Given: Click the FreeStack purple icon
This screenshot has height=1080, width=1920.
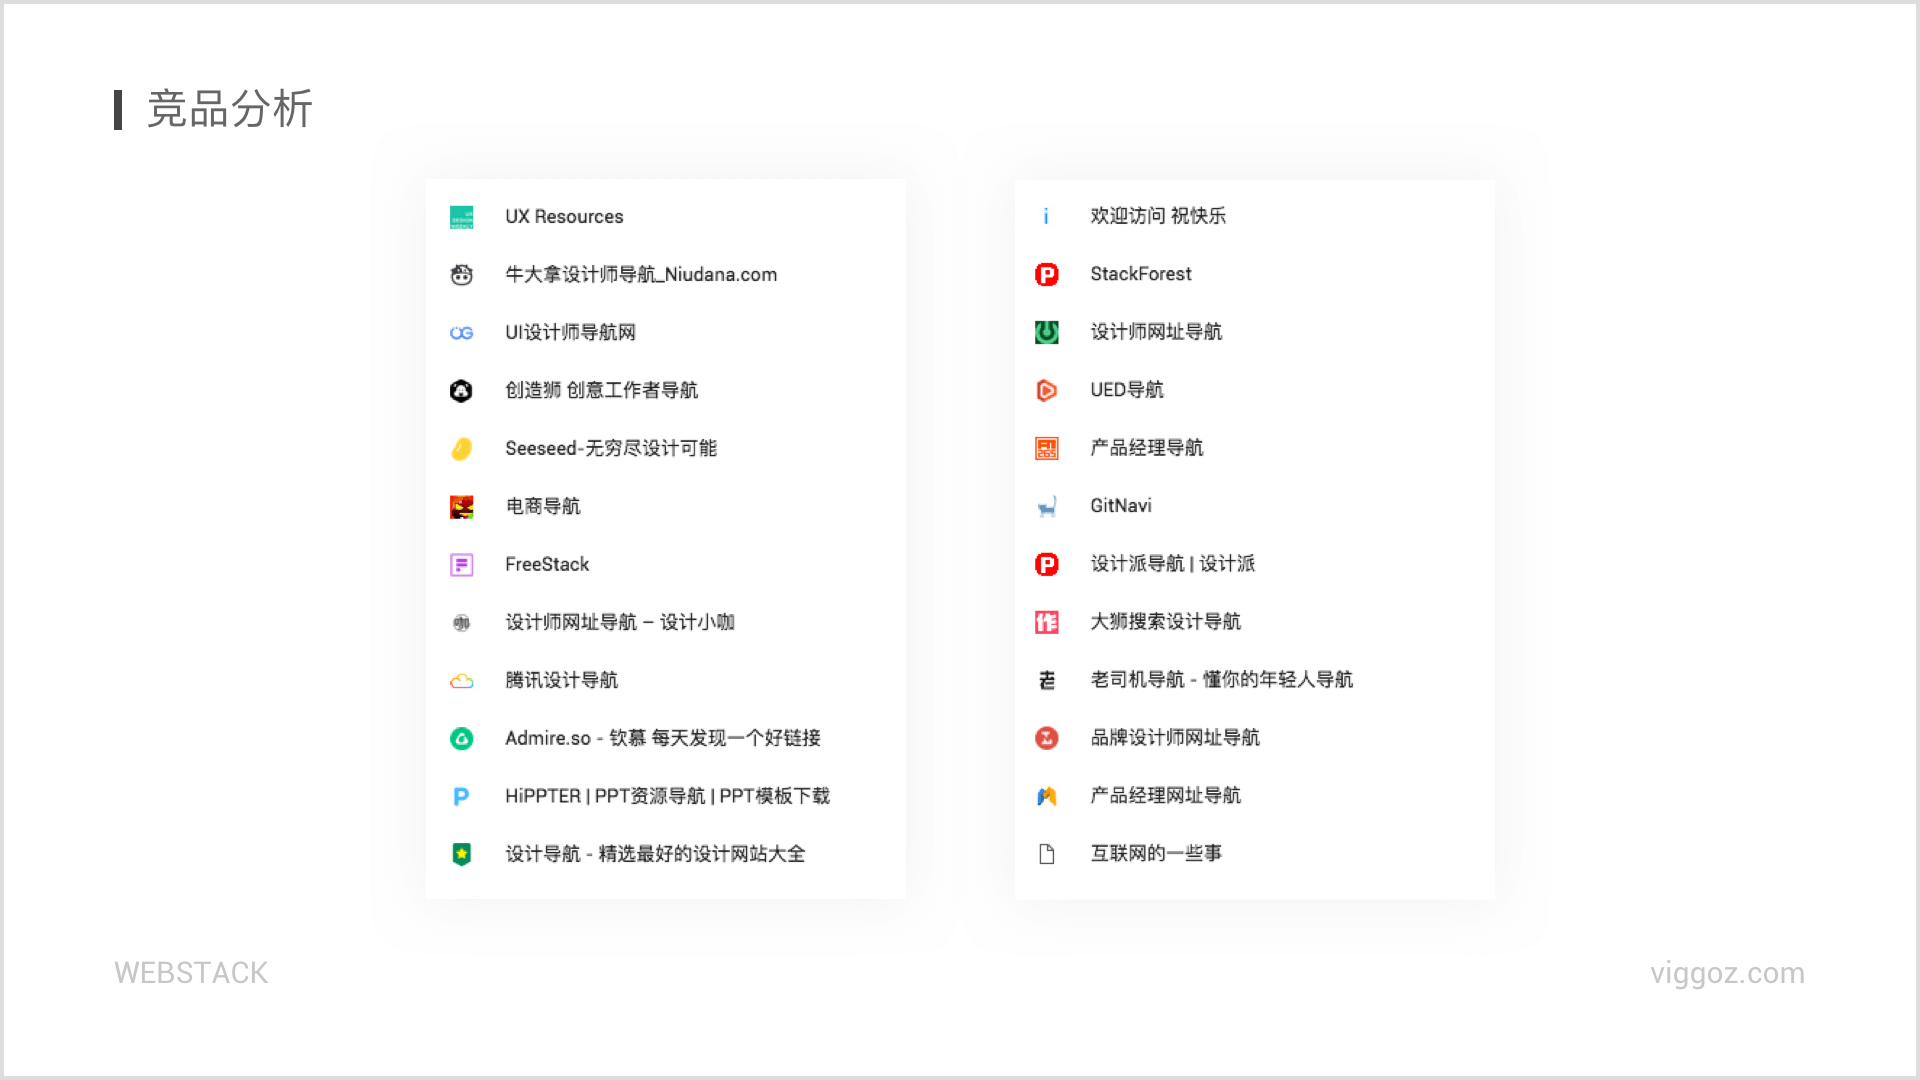Looking at the screenshot, I should [x=461, y=565].
